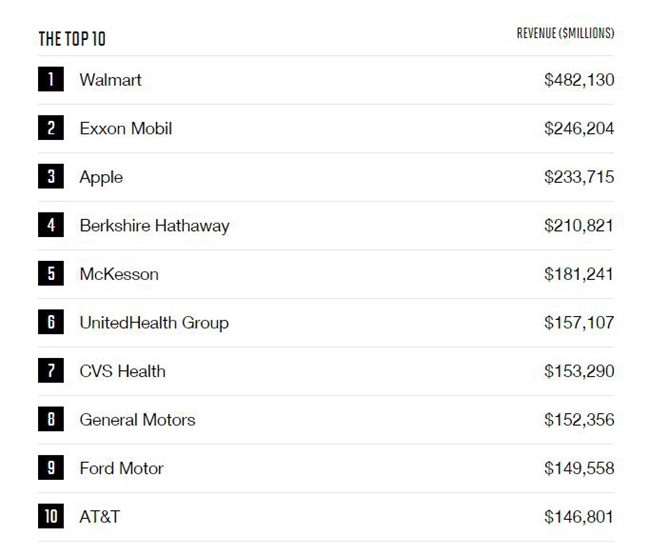Click the McKesson company name

[119, 274]
